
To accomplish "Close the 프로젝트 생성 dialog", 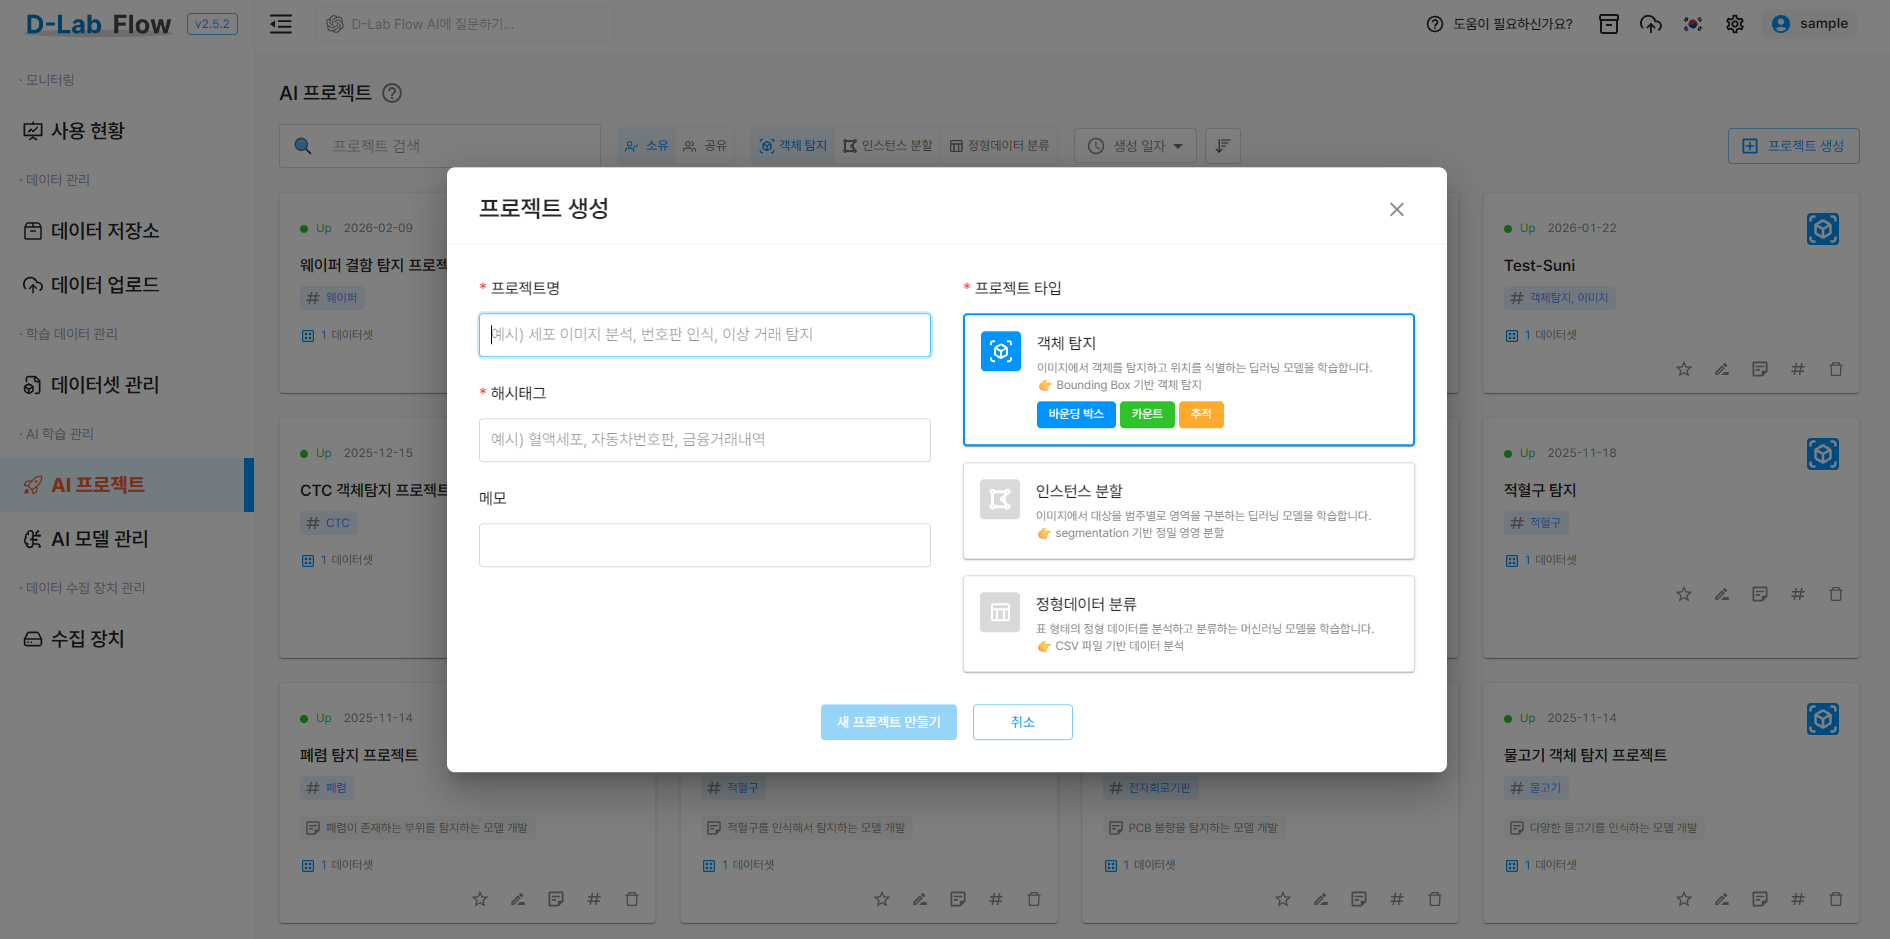I will [x=1397, y=209].
